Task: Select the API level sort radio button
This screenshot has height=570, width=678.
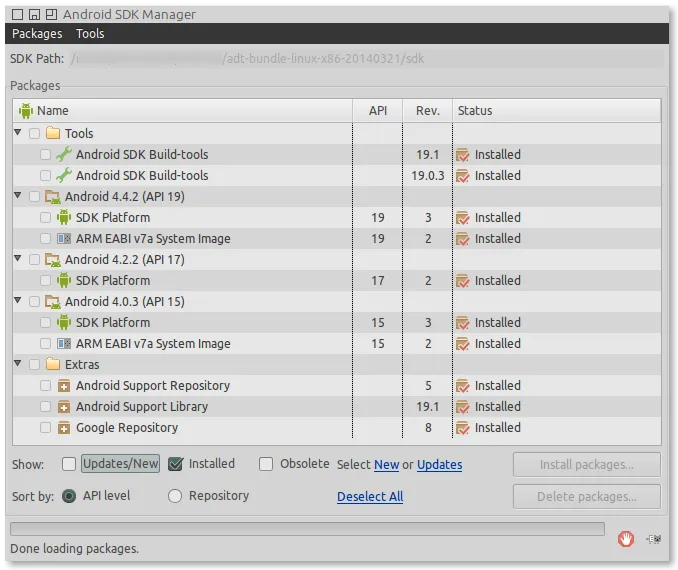Action: 69,496
